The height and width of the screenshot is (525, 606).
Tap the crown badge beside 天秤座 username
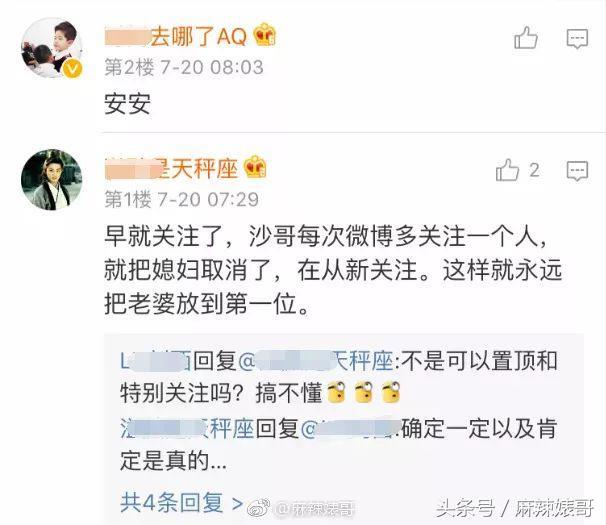tap(255, 167)
